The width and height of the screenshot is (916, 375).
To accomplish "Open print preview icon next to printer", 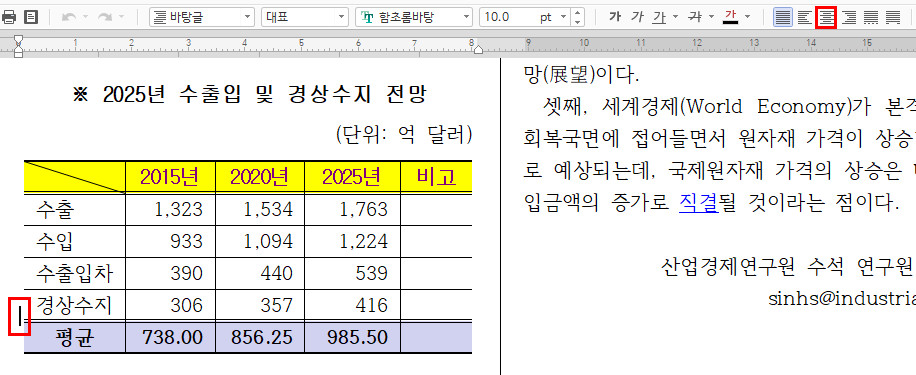I will (30, 18).
